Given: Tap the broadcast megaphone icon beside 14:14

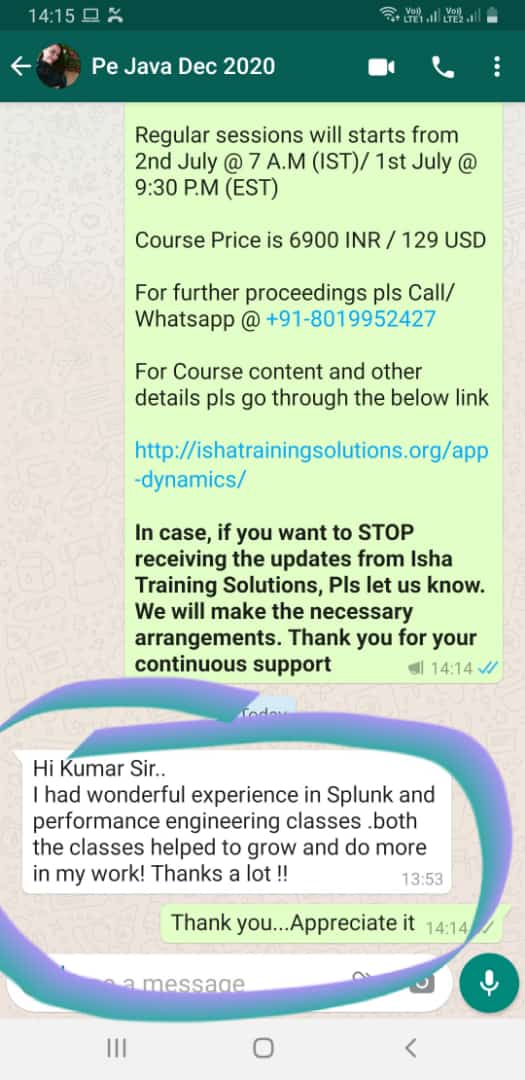Looking at the screenshot, I should tap(417, 667).
